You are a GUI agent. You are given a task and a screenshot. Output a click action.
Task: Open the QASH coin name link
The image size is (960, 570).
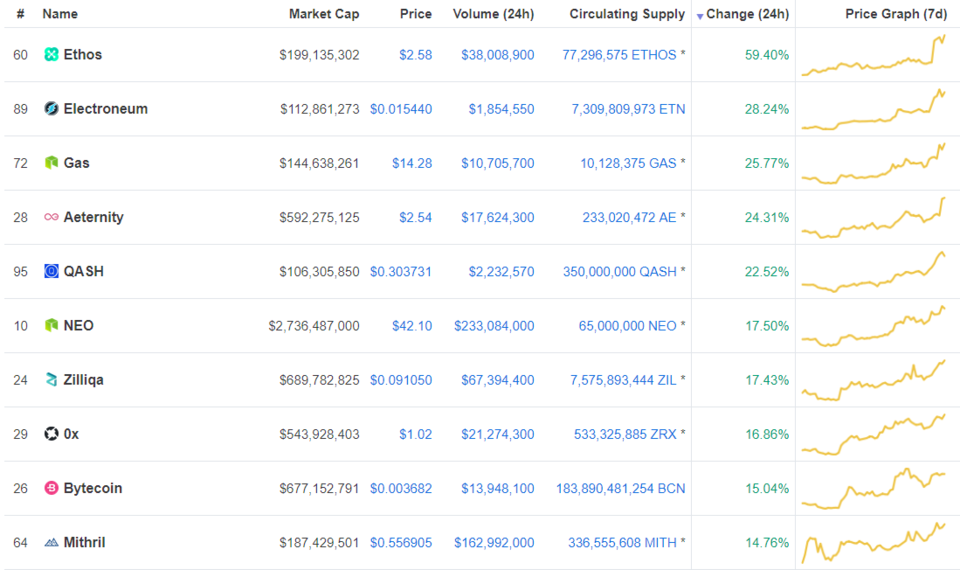[83, 271]
